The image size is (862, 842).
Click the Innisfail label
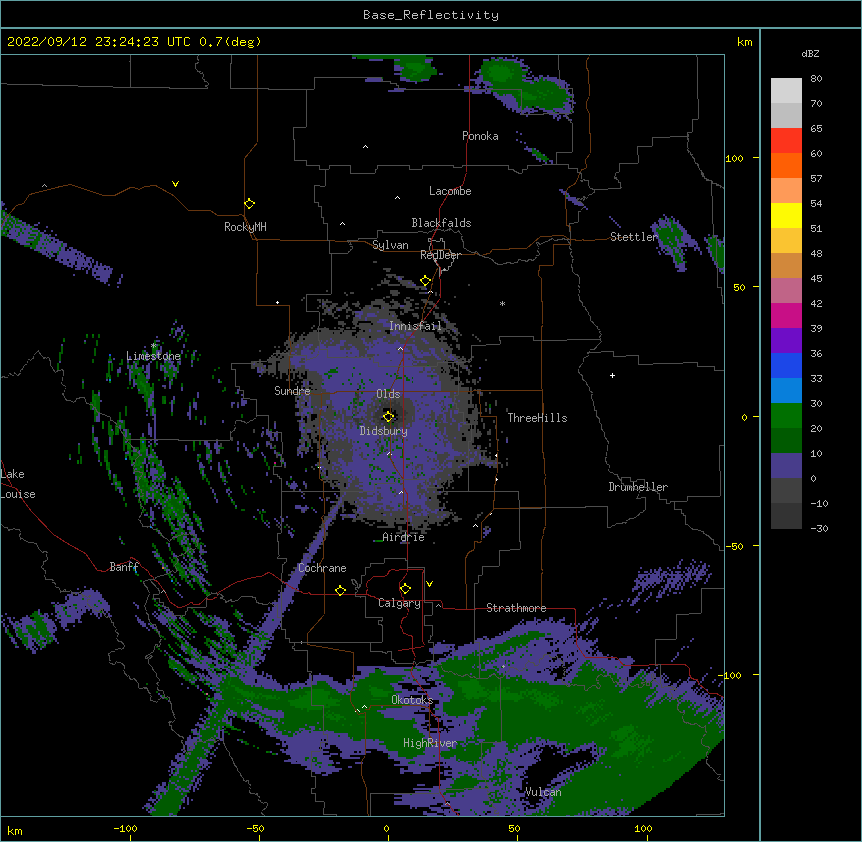pyautogui.click(x=415, y=326)
